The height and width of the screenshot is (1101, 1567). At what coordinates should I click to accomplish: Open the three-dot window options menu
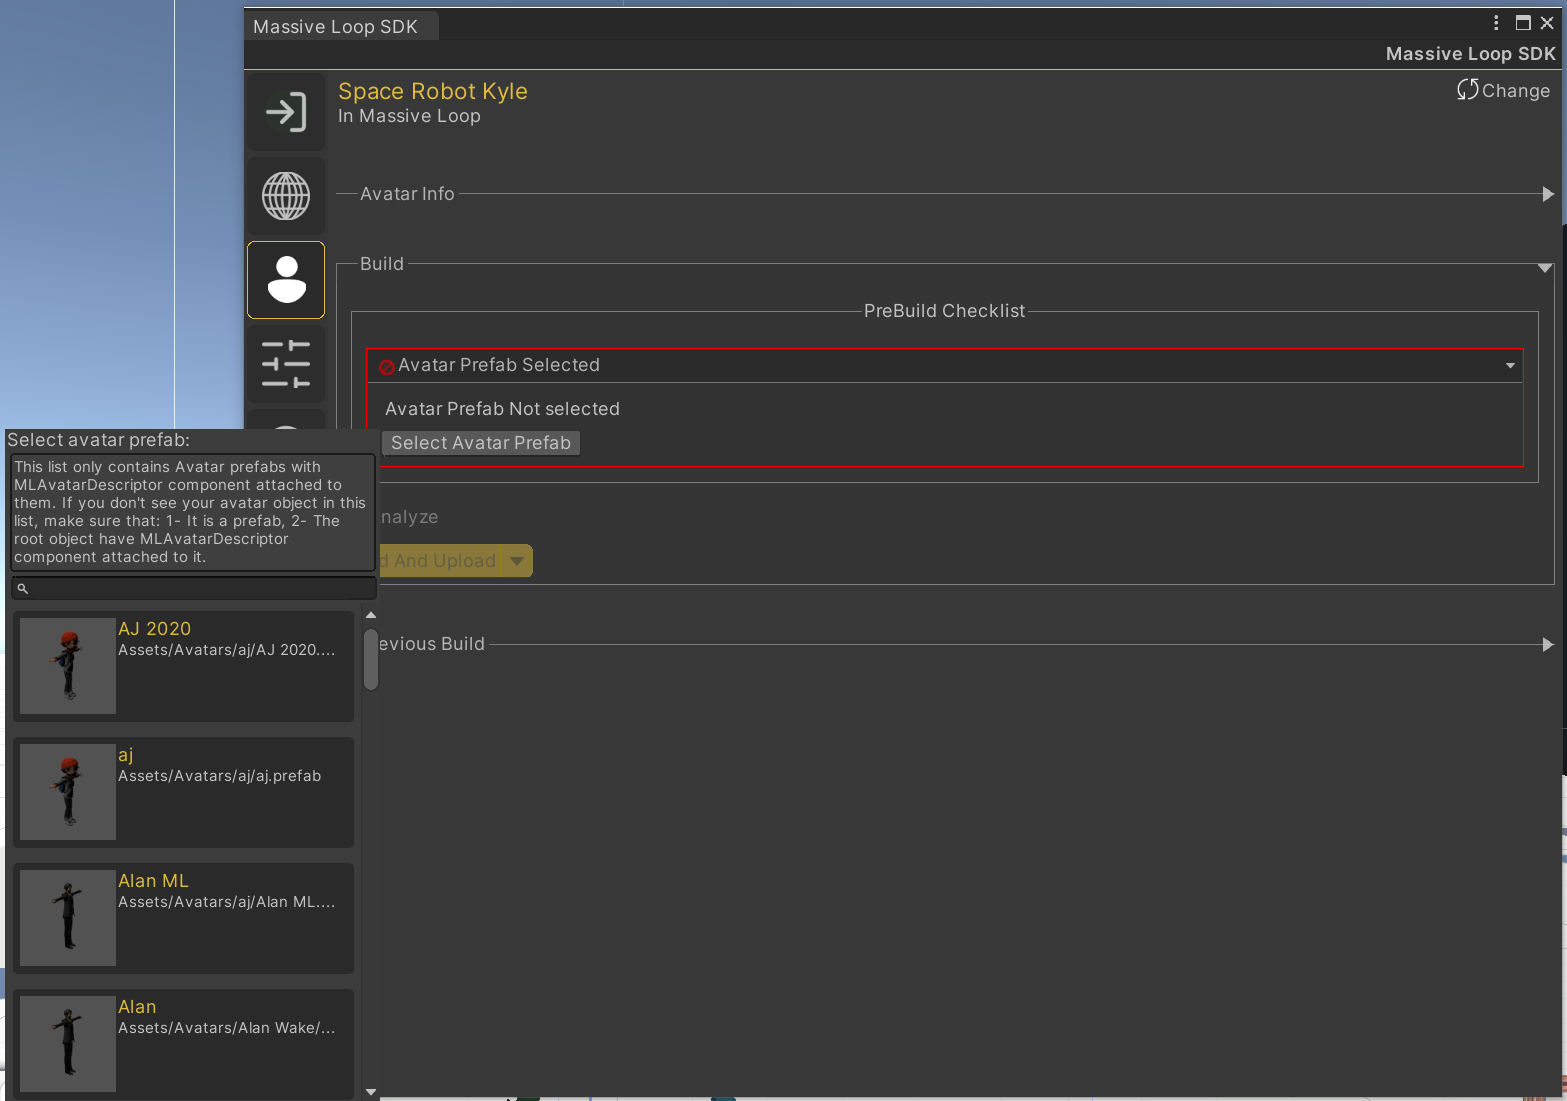(1496, 23)
